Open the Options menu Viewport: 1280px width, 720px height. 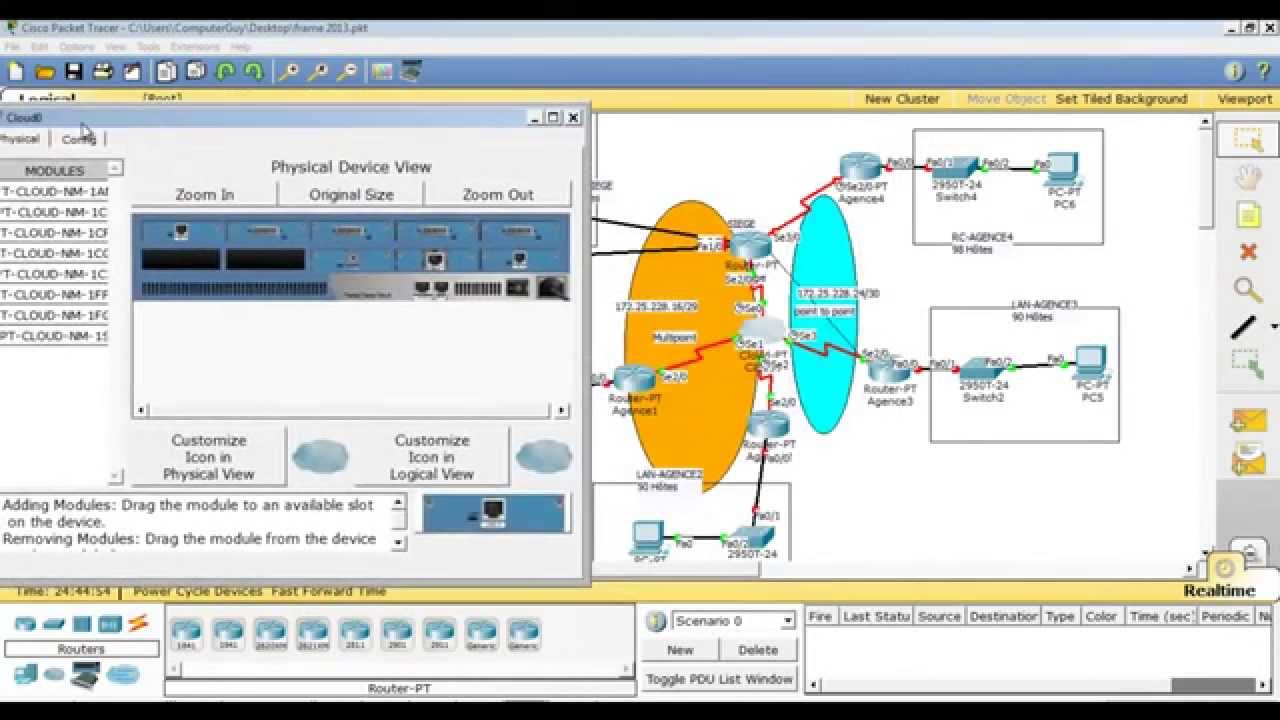coord(77,47)
